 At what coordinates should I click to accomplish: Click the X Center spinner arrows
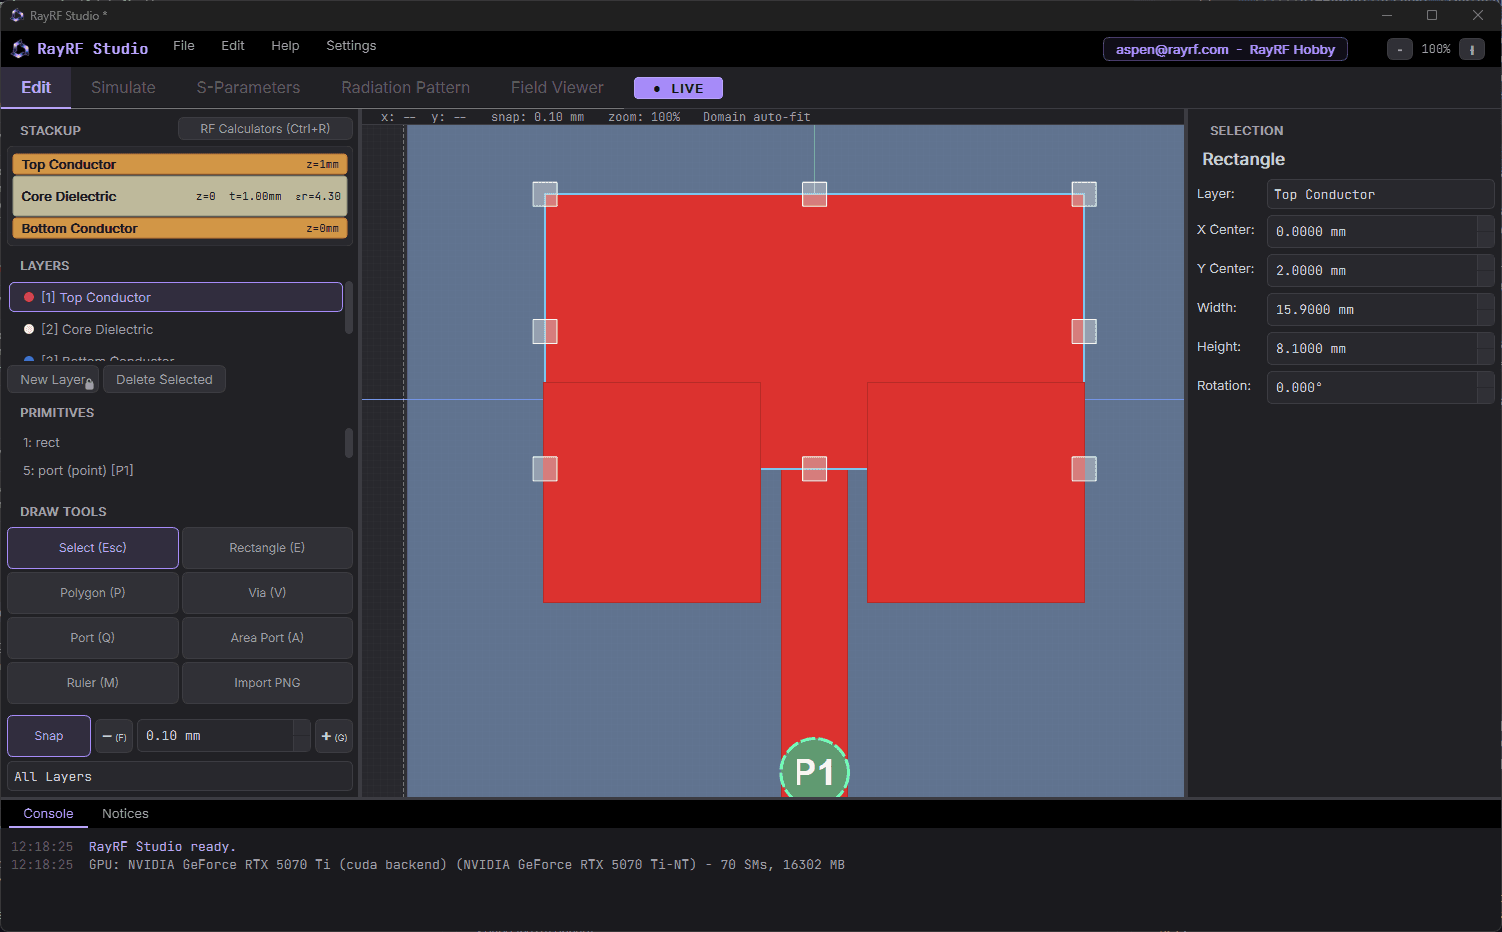[x=1485, y=231]
